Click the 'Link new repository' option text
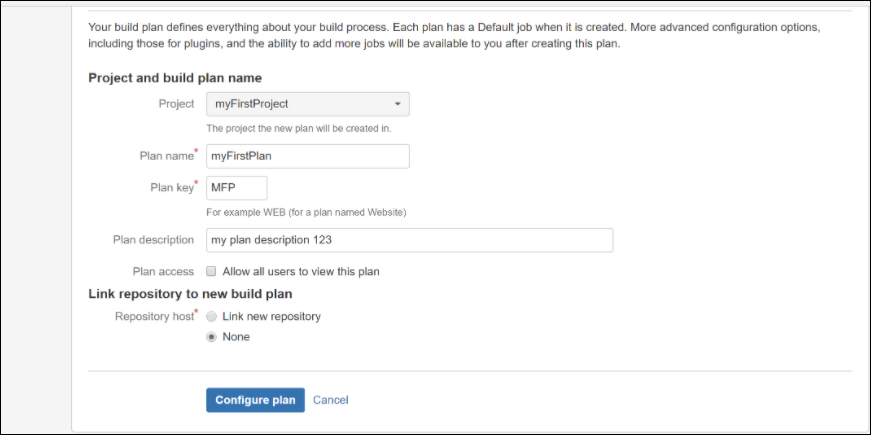This screenshot has height=435, width=871. pos(271,316)
